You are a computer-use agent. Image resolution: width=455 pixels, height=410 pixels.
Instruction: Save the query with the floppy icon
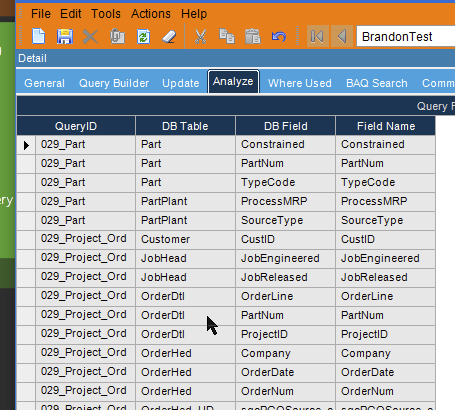[x=65, y=36]
